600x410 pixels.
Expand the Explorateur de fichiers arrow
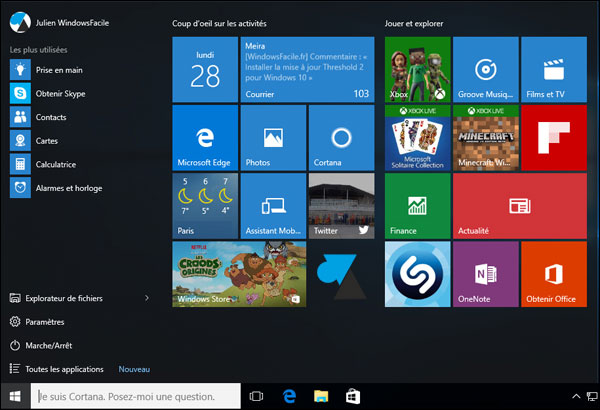pos(147,298)
